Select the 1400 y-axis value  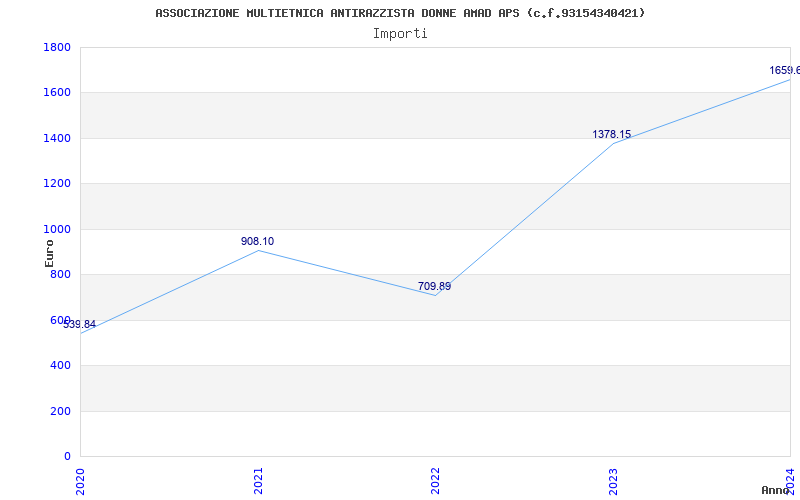(57, 138)
